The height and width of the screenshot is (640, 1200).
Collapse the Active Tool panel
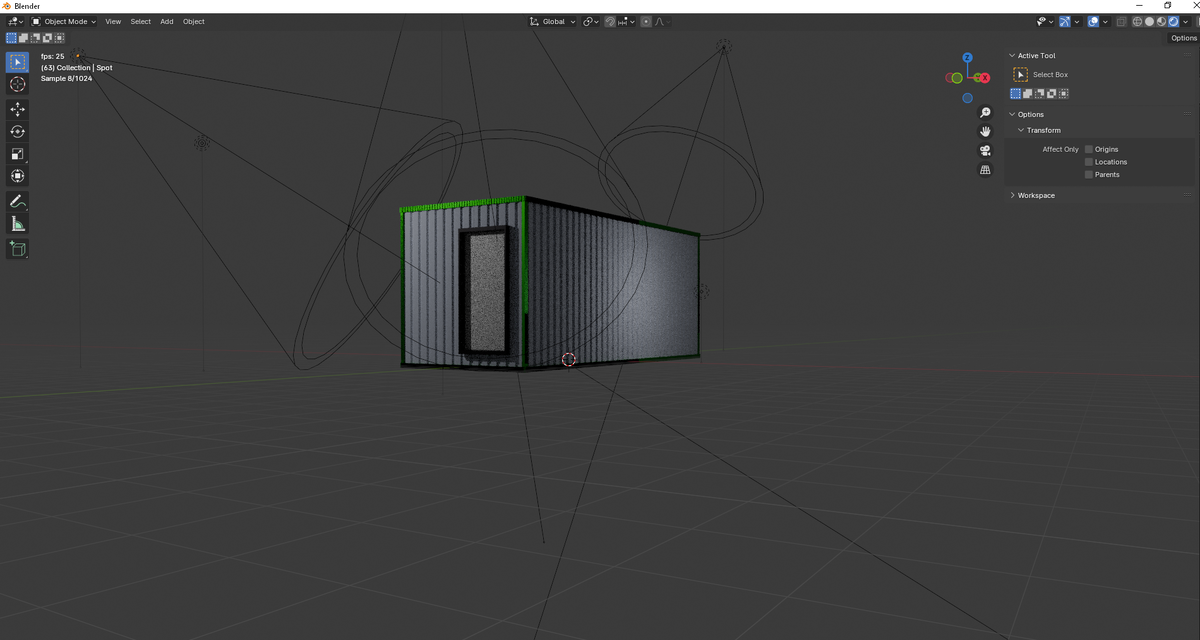[x=1011, y=56]
